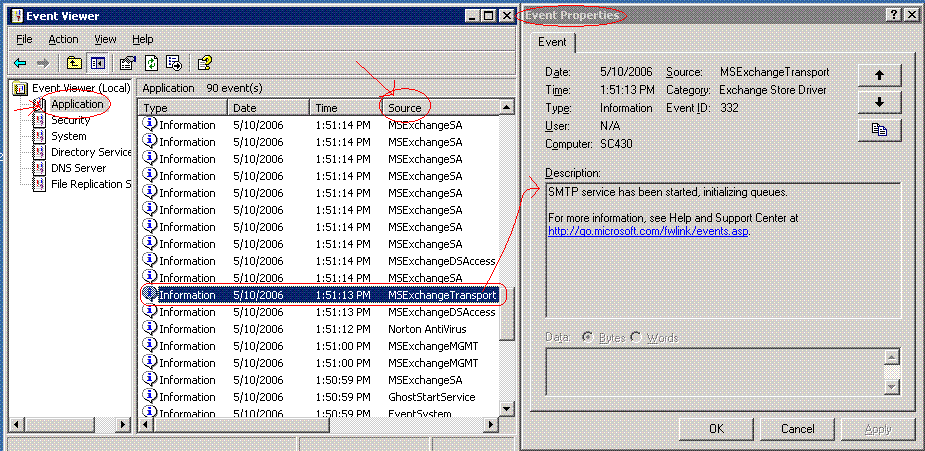Click the Back arrow toolbar icon

20,62
